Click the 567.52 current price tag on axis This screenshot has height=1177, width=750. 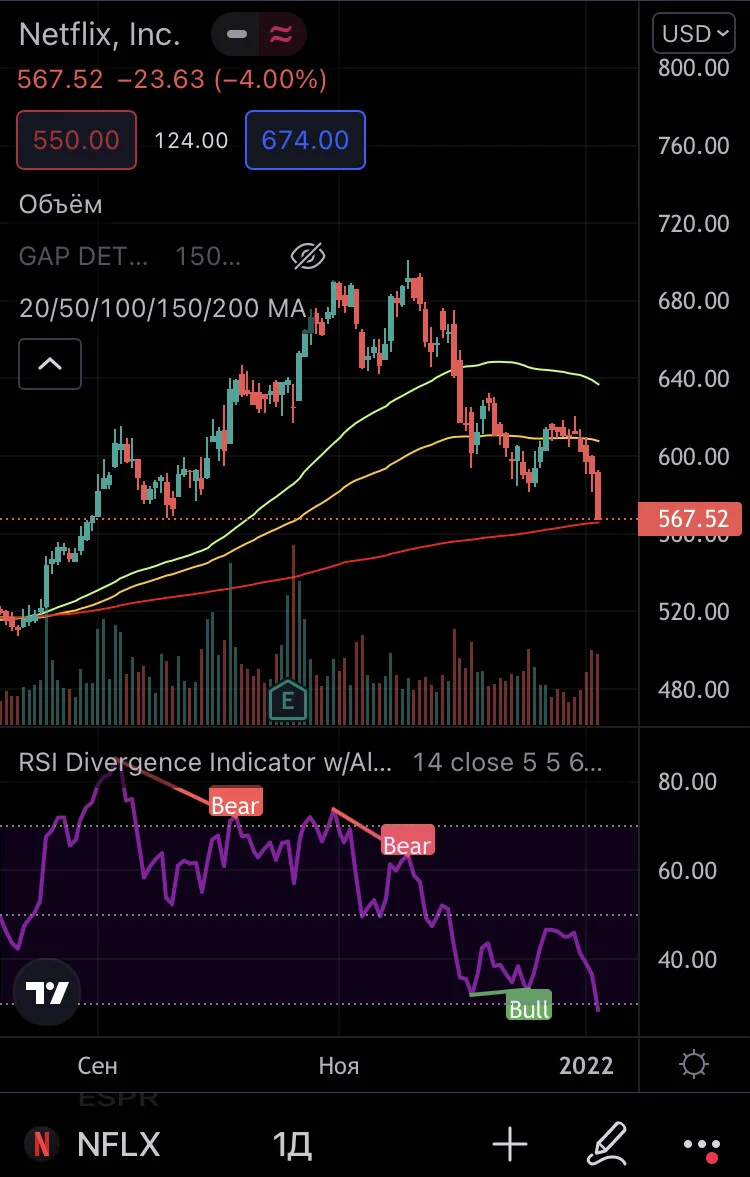point(689,519)
